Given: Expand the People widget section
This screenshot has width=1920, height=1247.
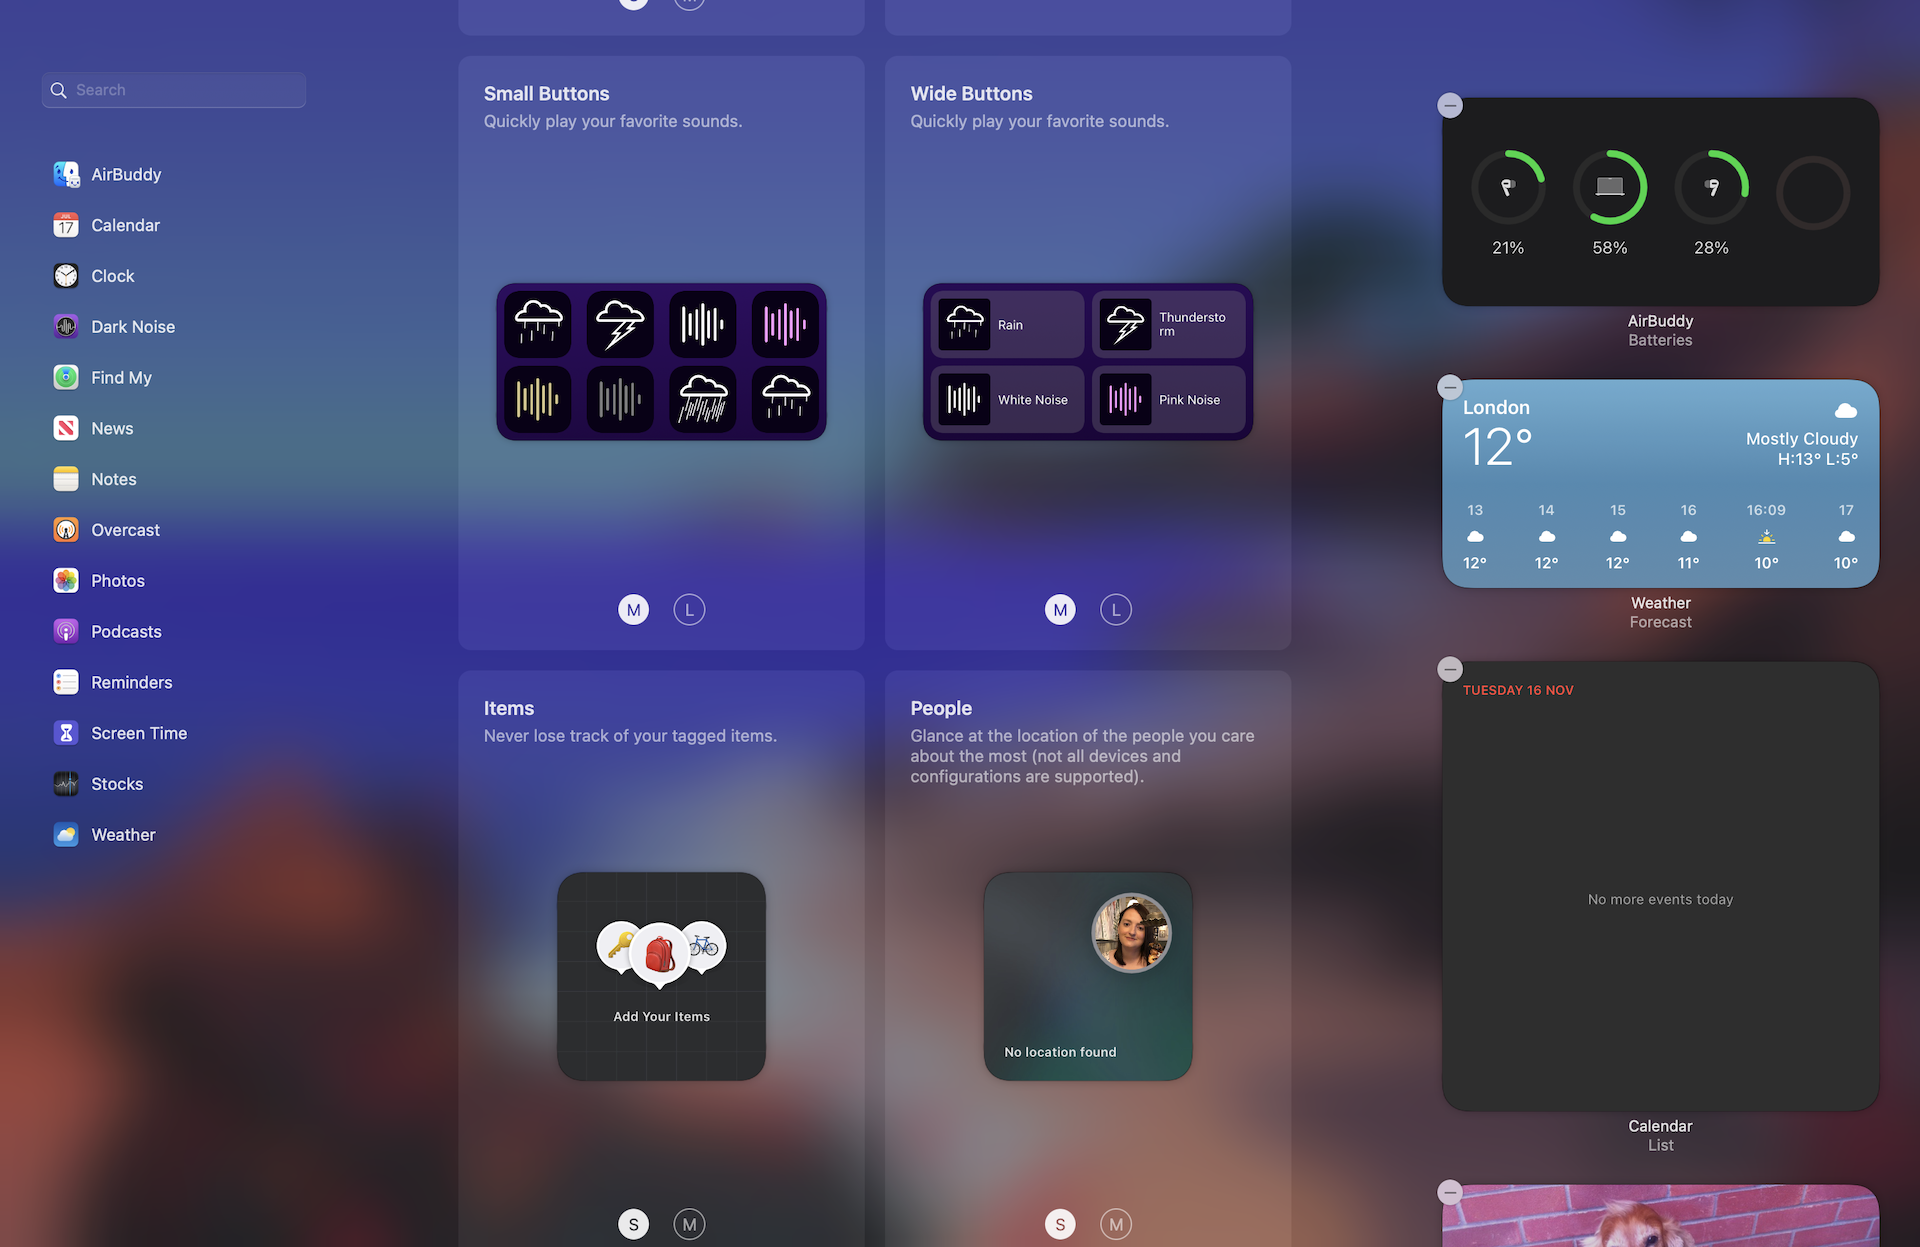Looking at the screenshot, I should [1115, 1222].
